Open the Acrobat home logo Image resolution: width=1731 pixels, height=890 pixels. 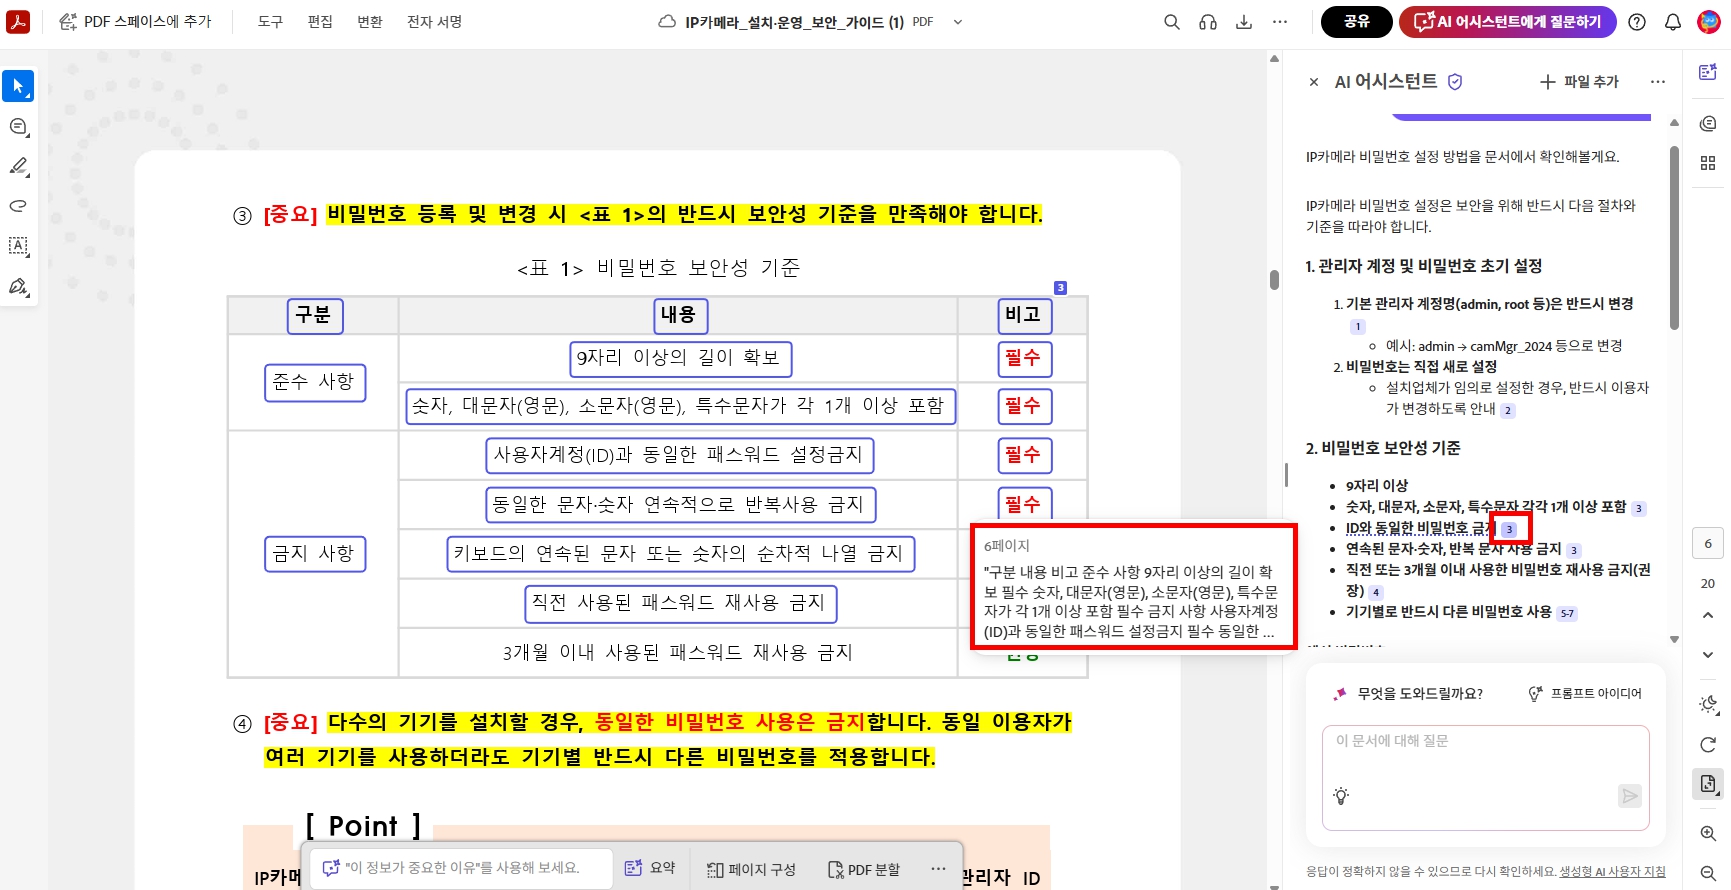pyautogui.click(x=18, y=22)
